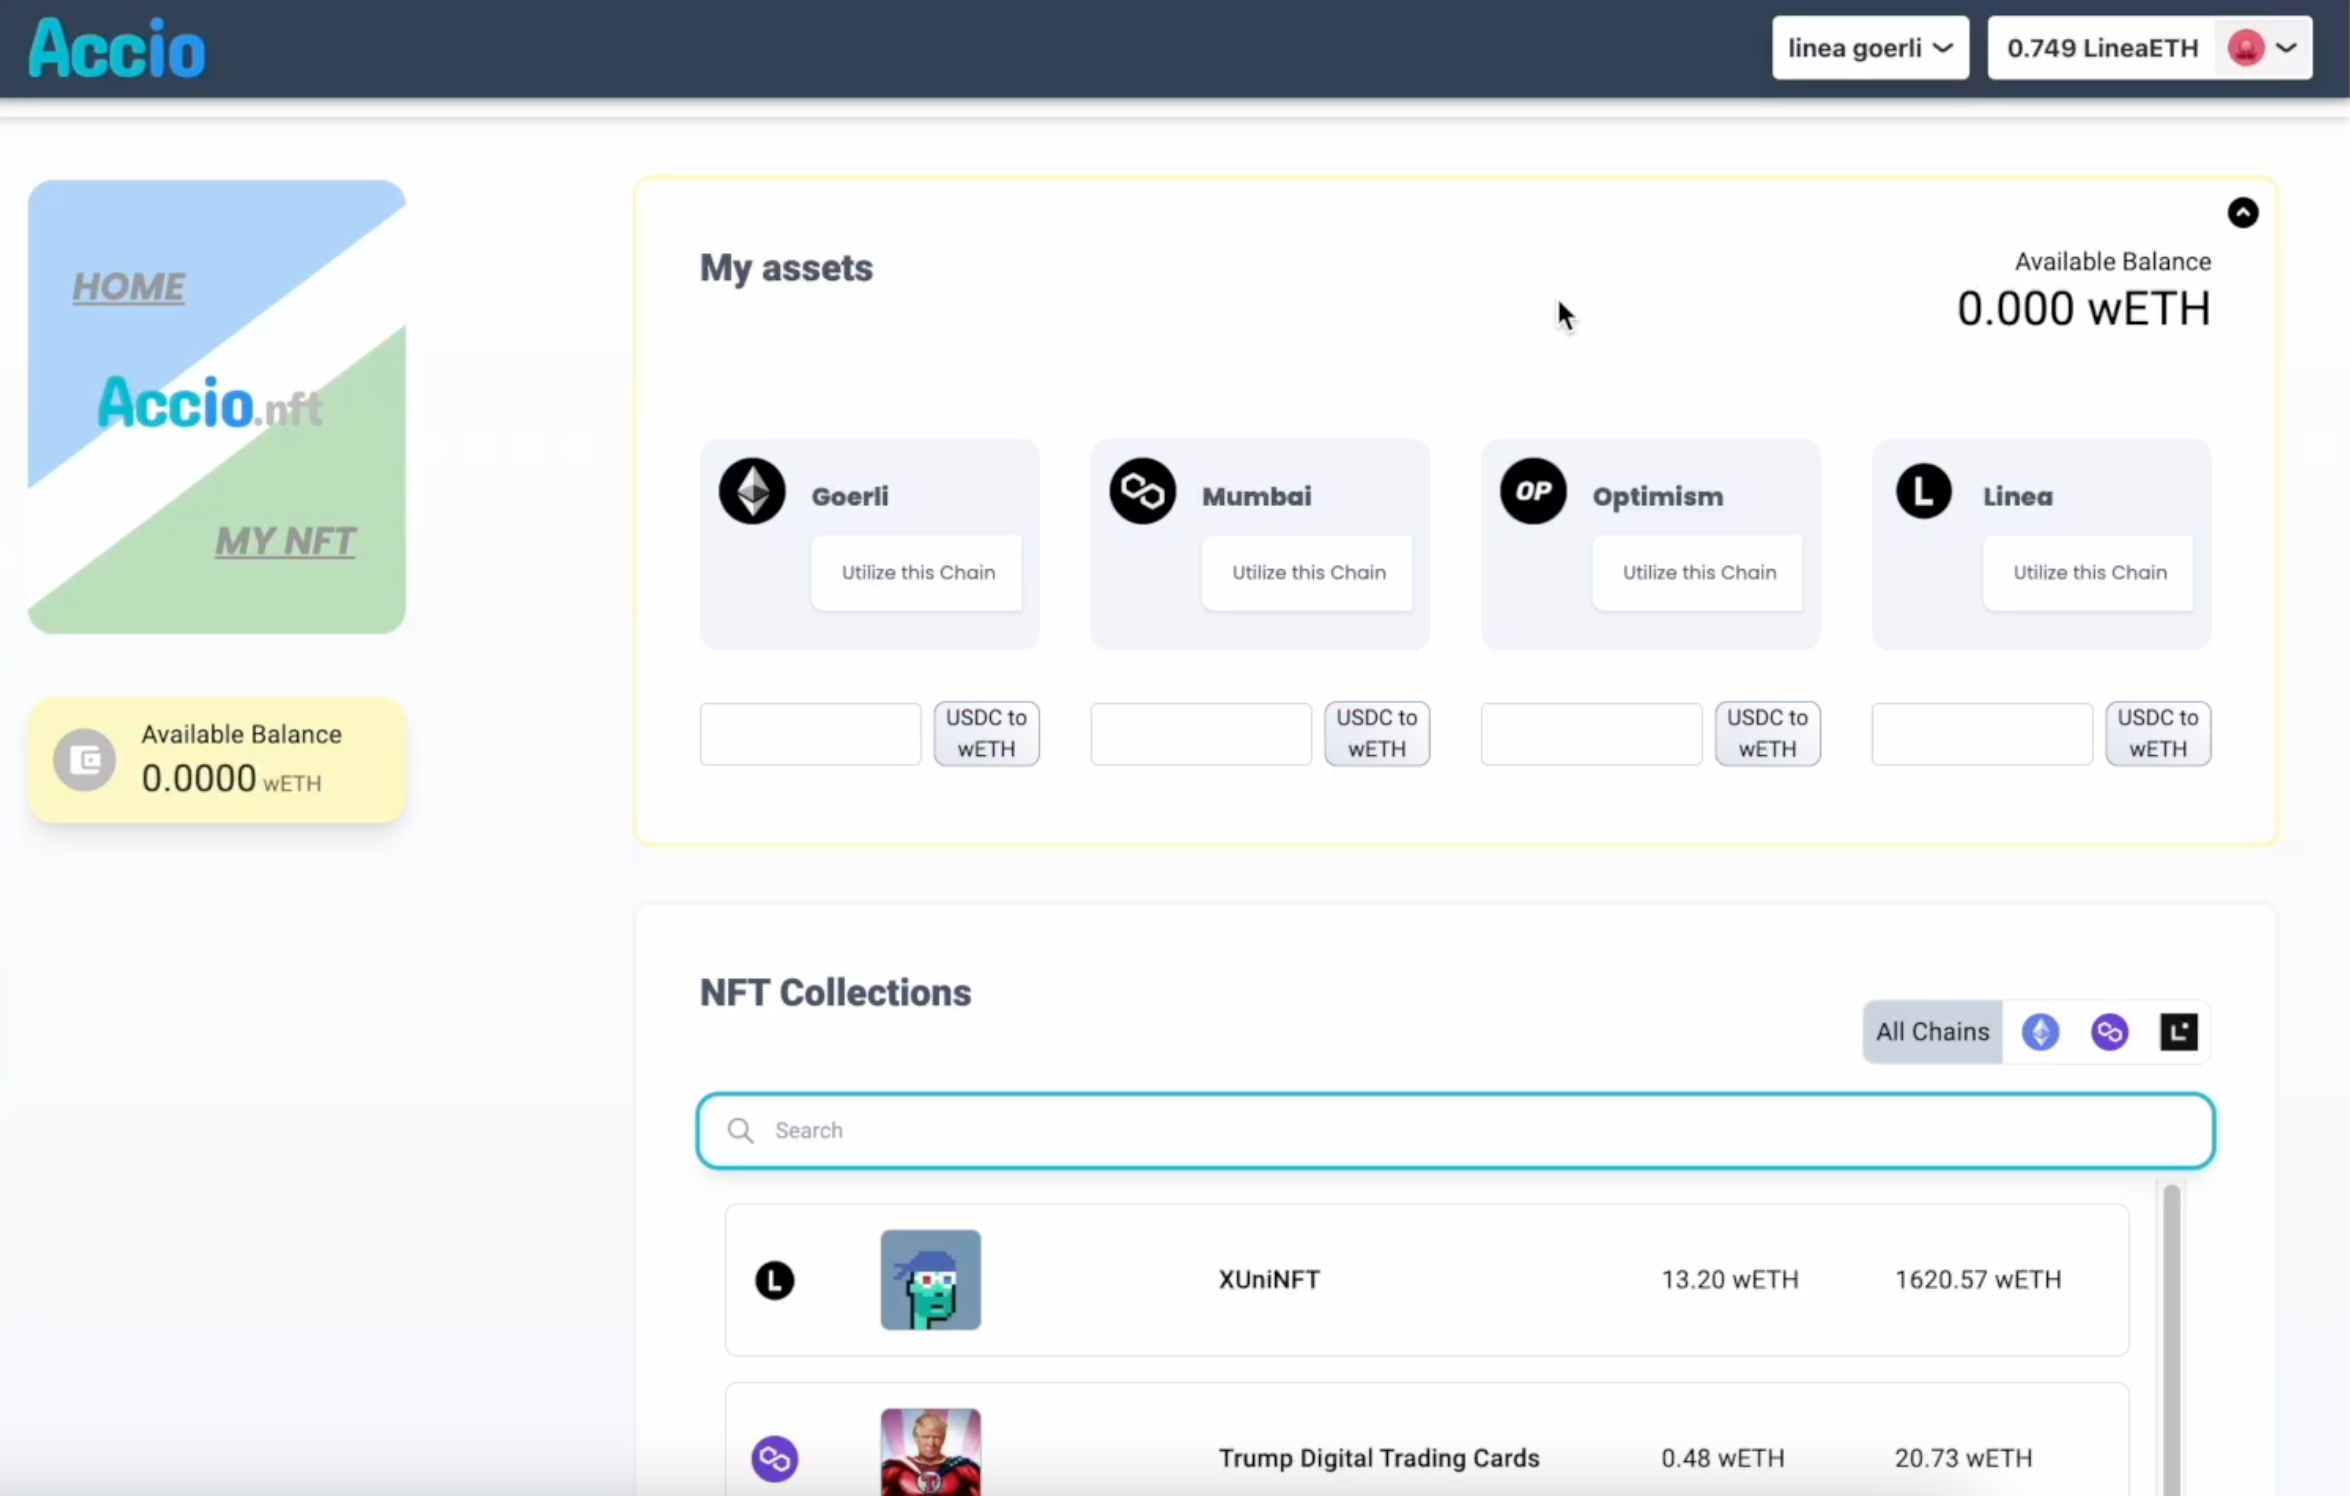Open the linea goerli network dropdown
The image size is (2350, 1496).
pyautogui.click(x=1870, y=48)
